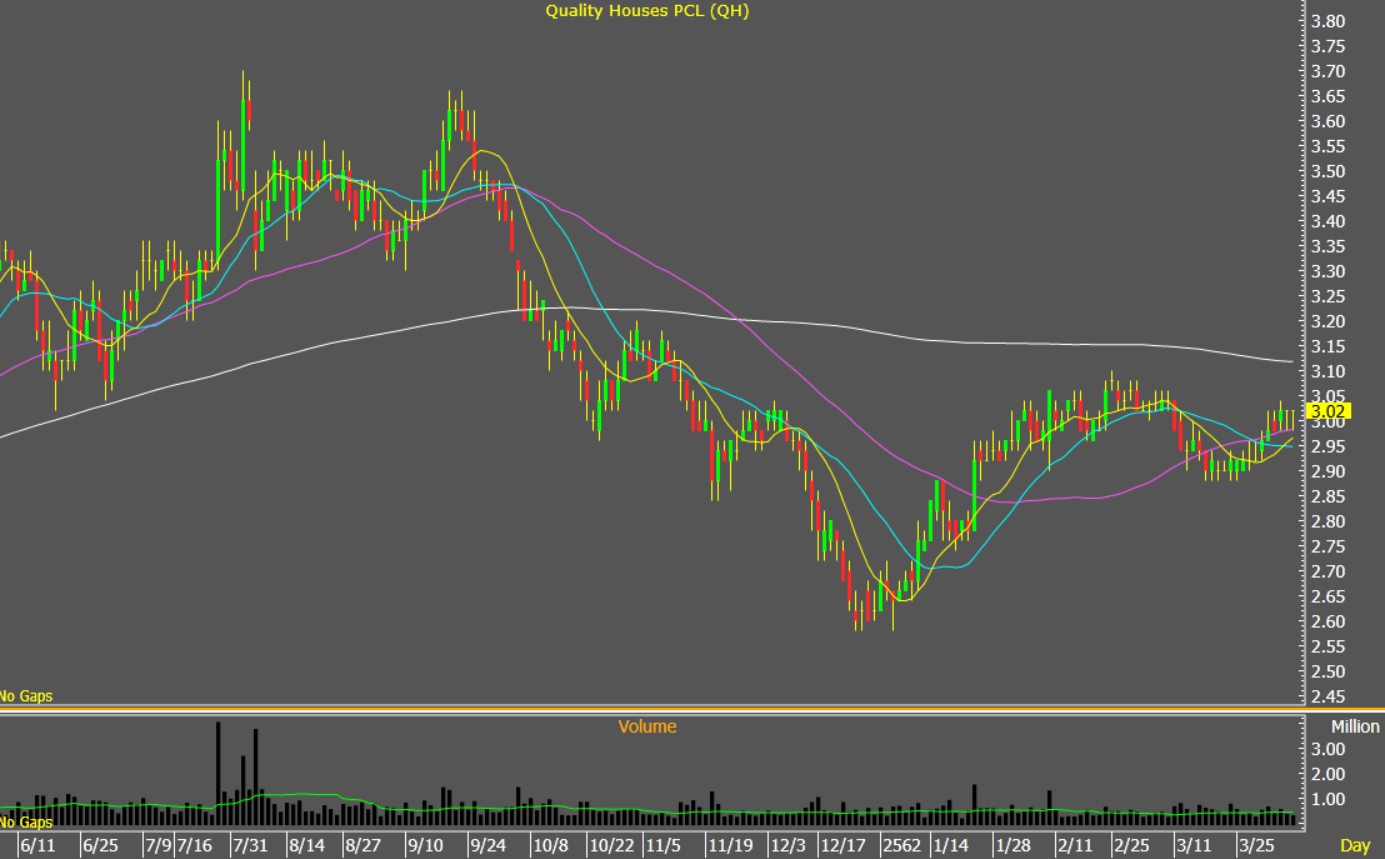Click the 3.70 price axis label
Viewport: 1385px width, 859px height.
click(1326, 71)
